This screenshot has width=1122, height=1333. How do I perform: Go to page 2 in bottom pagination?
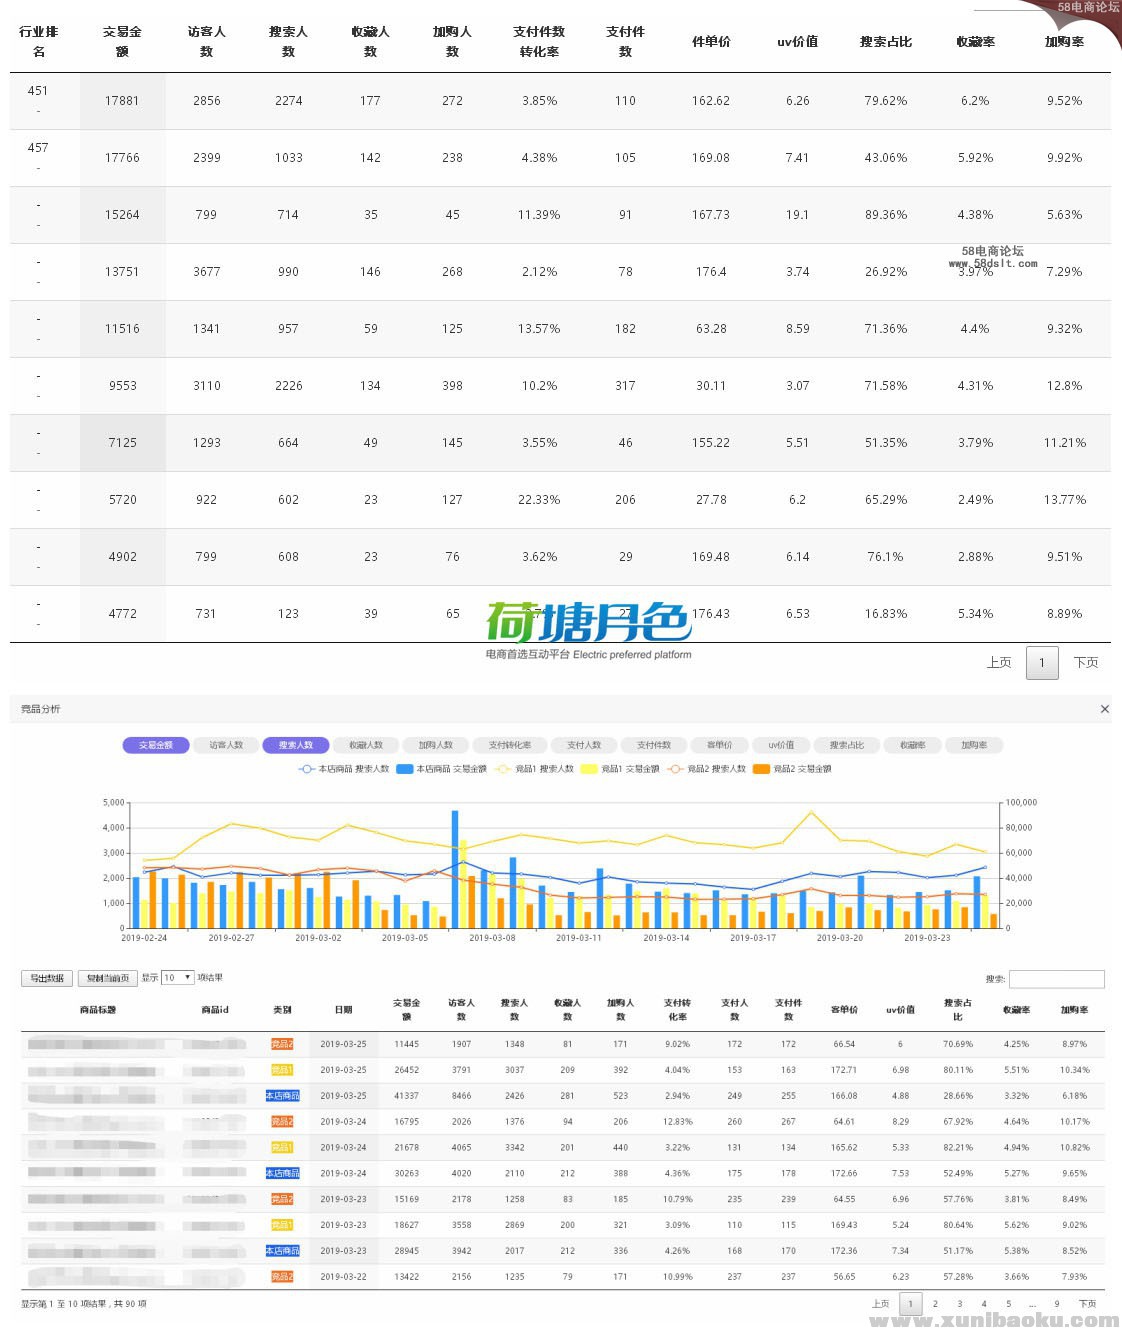(935, 1304)
